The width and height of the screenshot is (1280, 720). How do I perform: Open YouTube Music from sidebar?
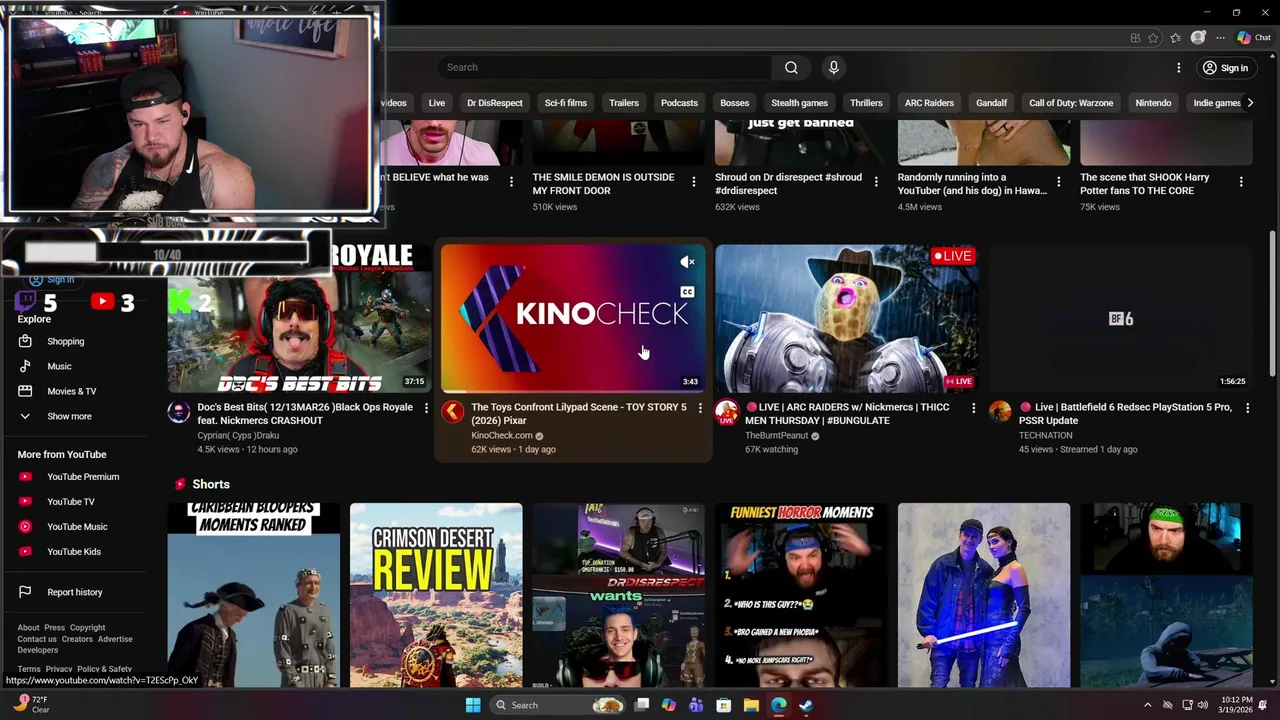pos(77,527)
